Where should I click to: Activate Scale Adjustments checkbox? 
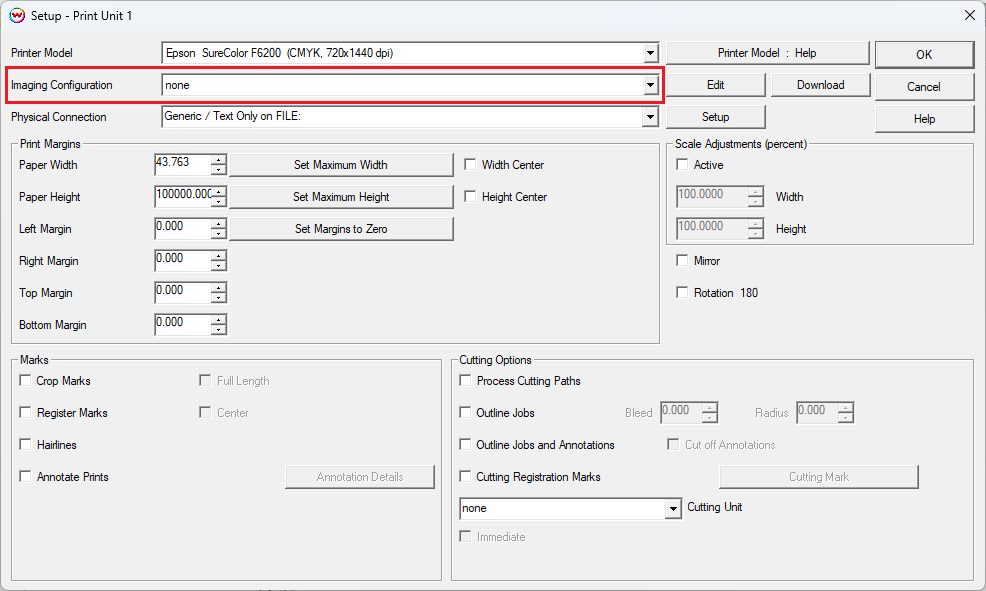683,165
